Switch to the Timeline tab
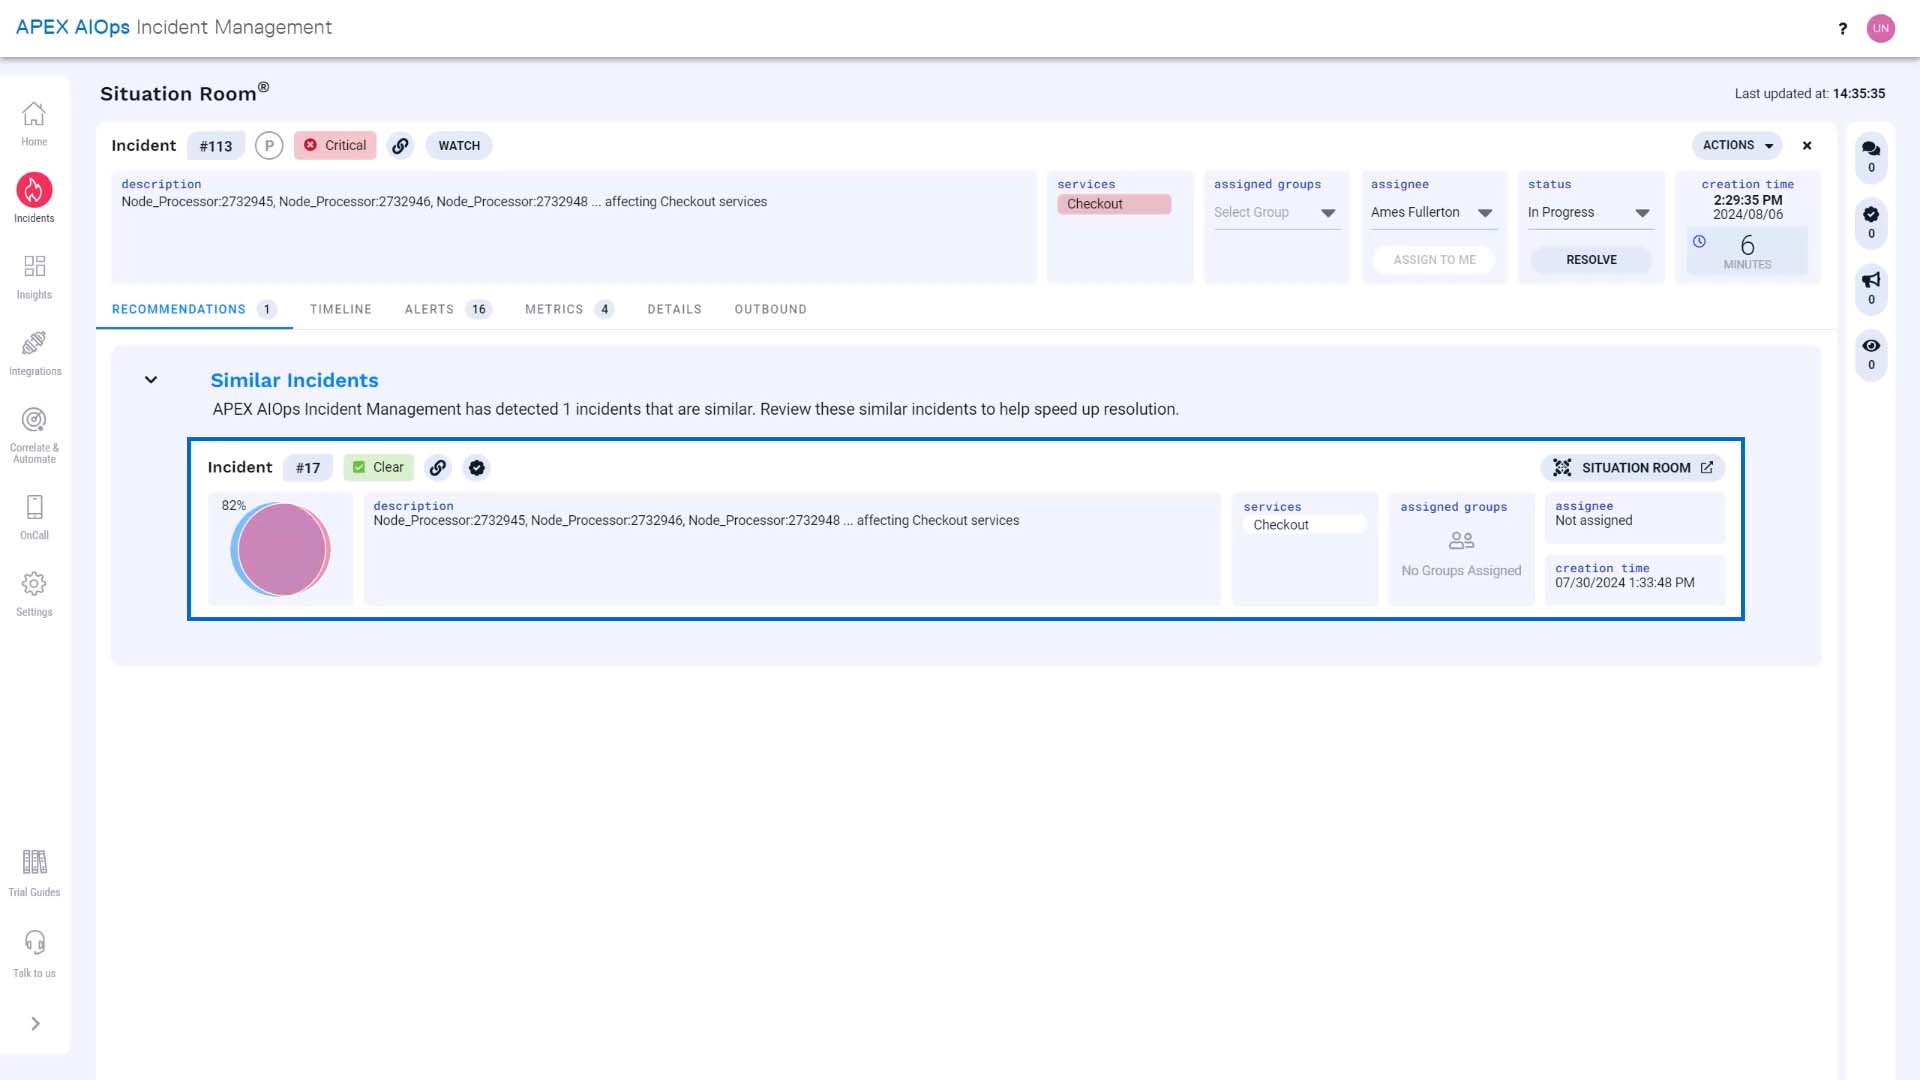Screen dimensions: 1920x1080 [x=341, y=310]
